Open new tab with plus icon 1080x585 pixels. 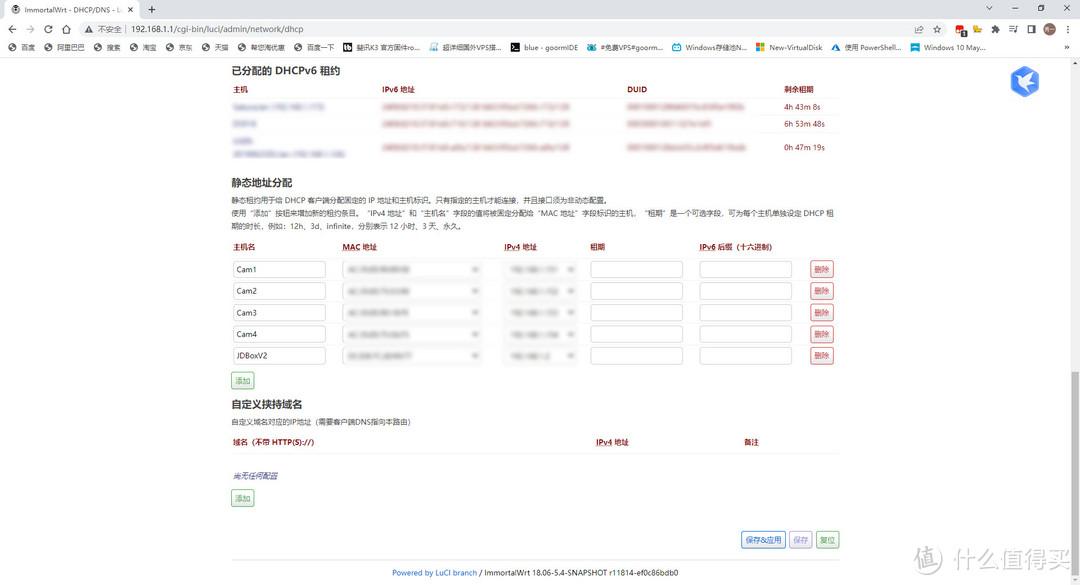tap(152, 9)
